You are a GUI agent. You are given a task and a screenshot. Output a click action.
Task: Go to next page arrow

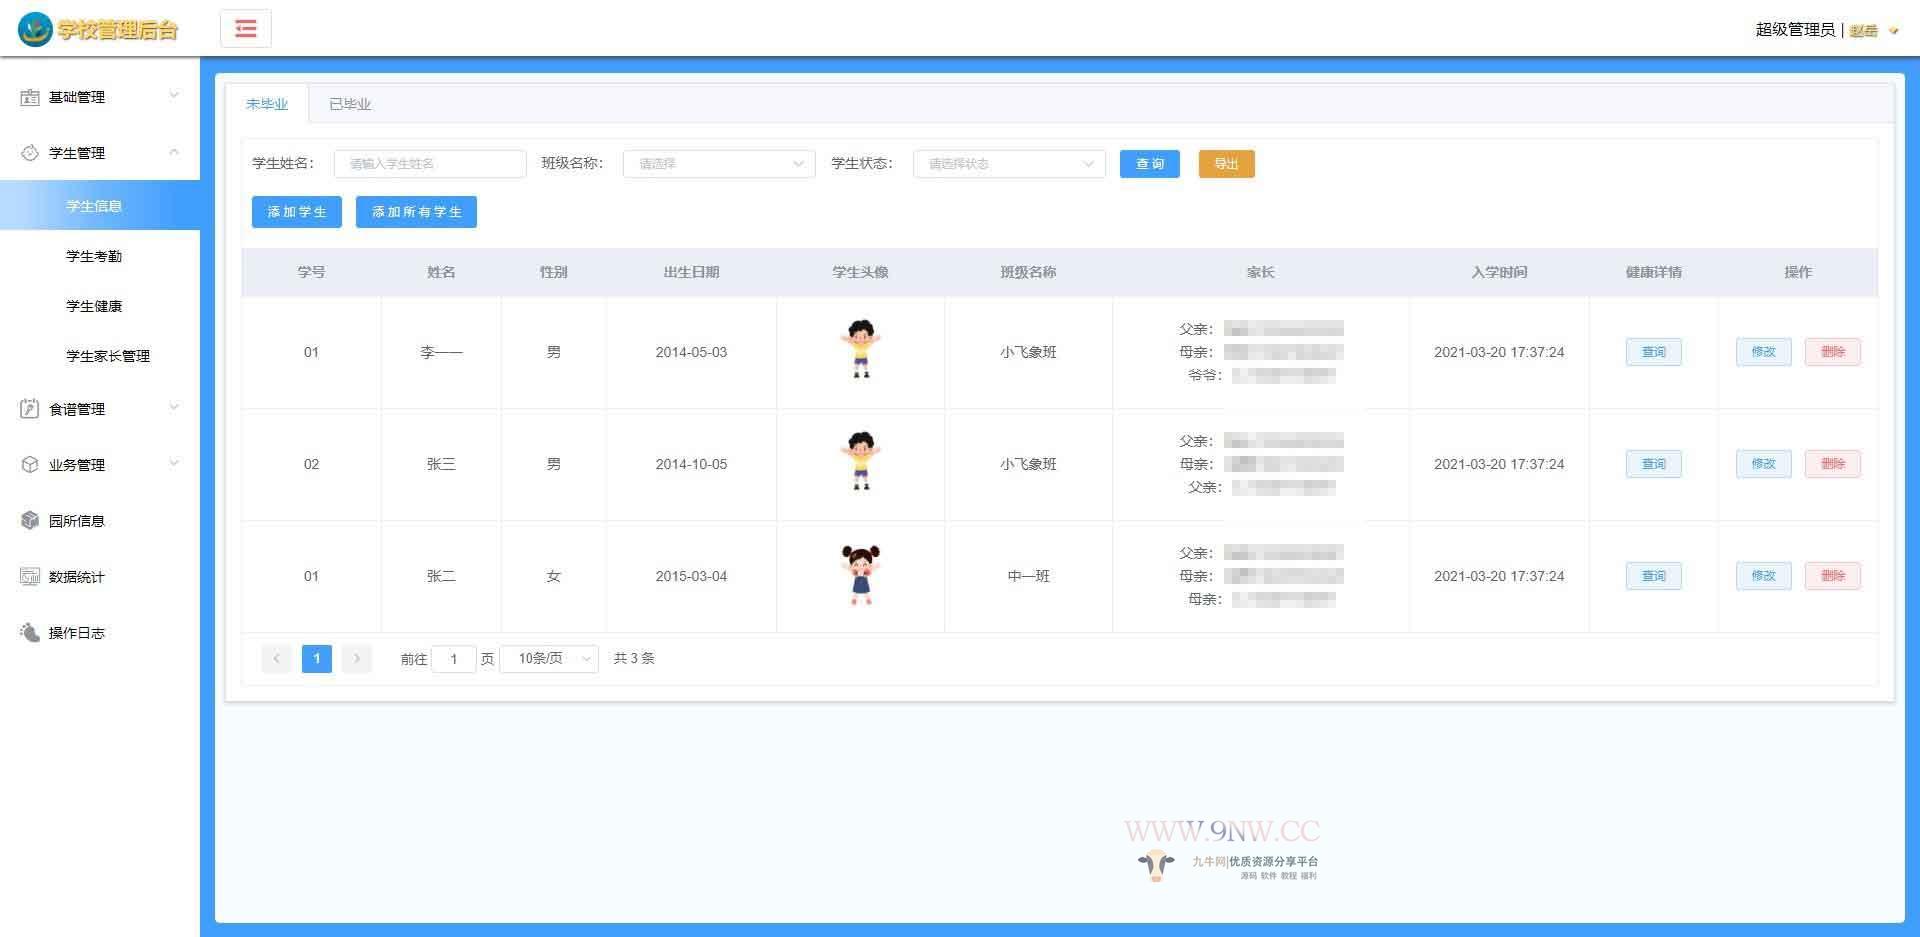coord(357,658)
